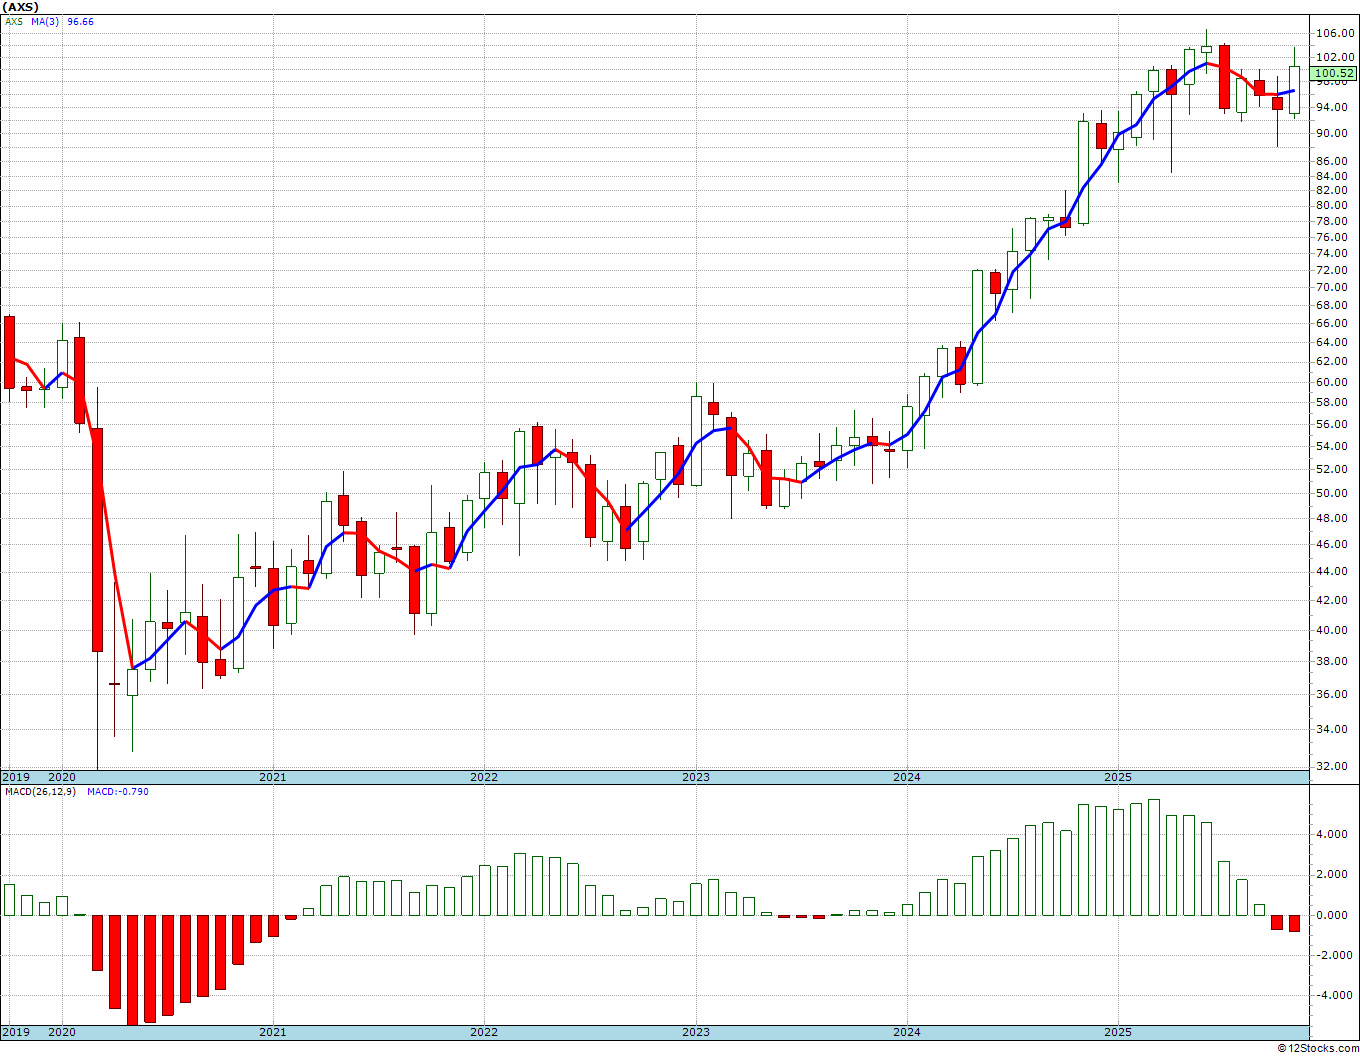Select the green AXS legend label
This screenshot has height=1056, width=1360.
point(14,21)
